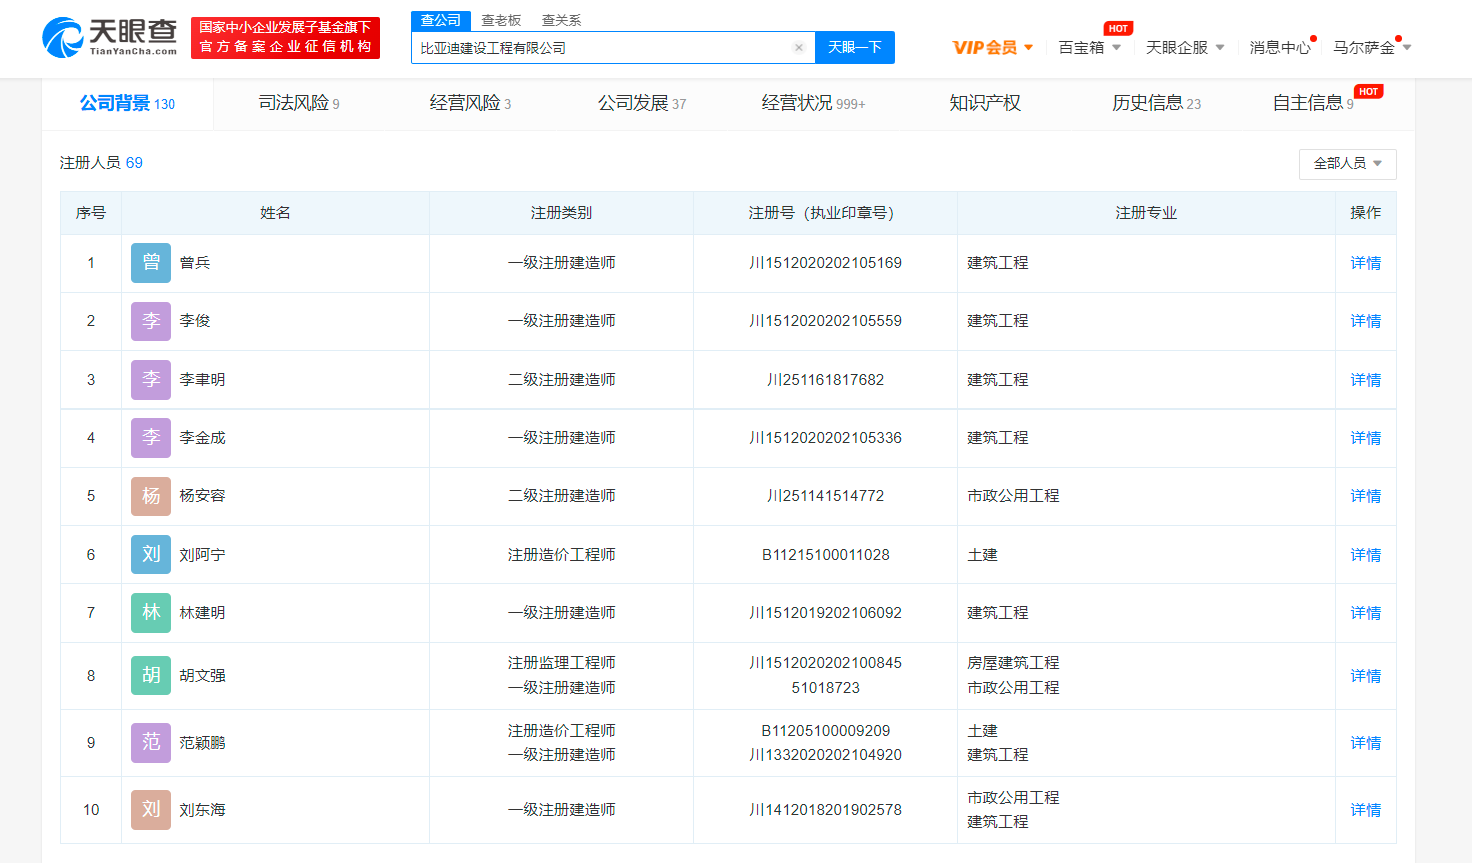
Task: Open 详情 for 李聿明
Action: coord(1365,380)
